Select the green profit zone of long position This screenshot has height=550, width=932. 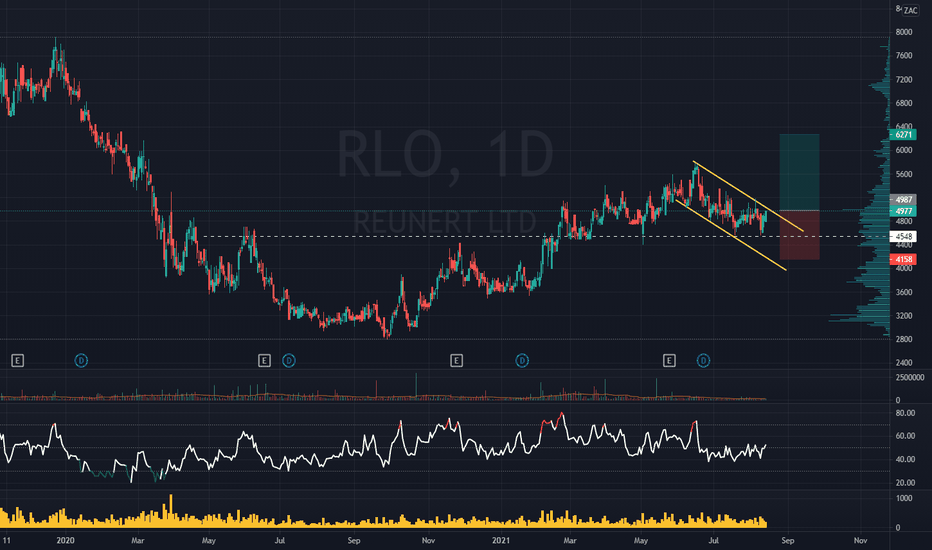pos(799,172)
